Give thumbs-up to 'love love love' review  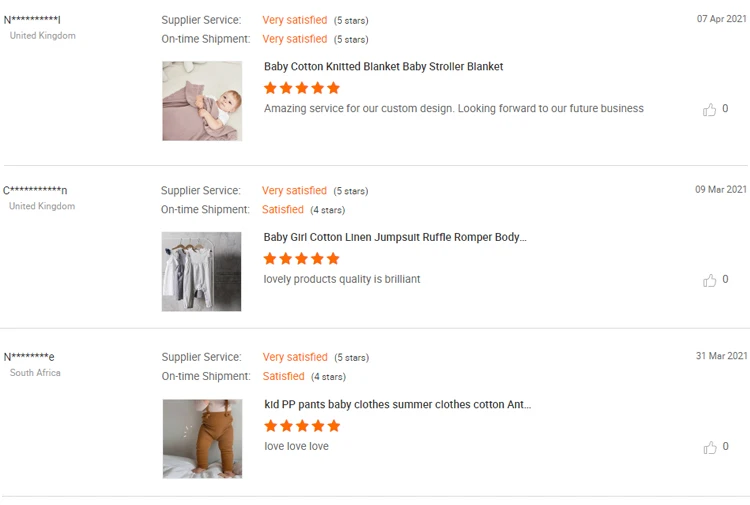710,447
